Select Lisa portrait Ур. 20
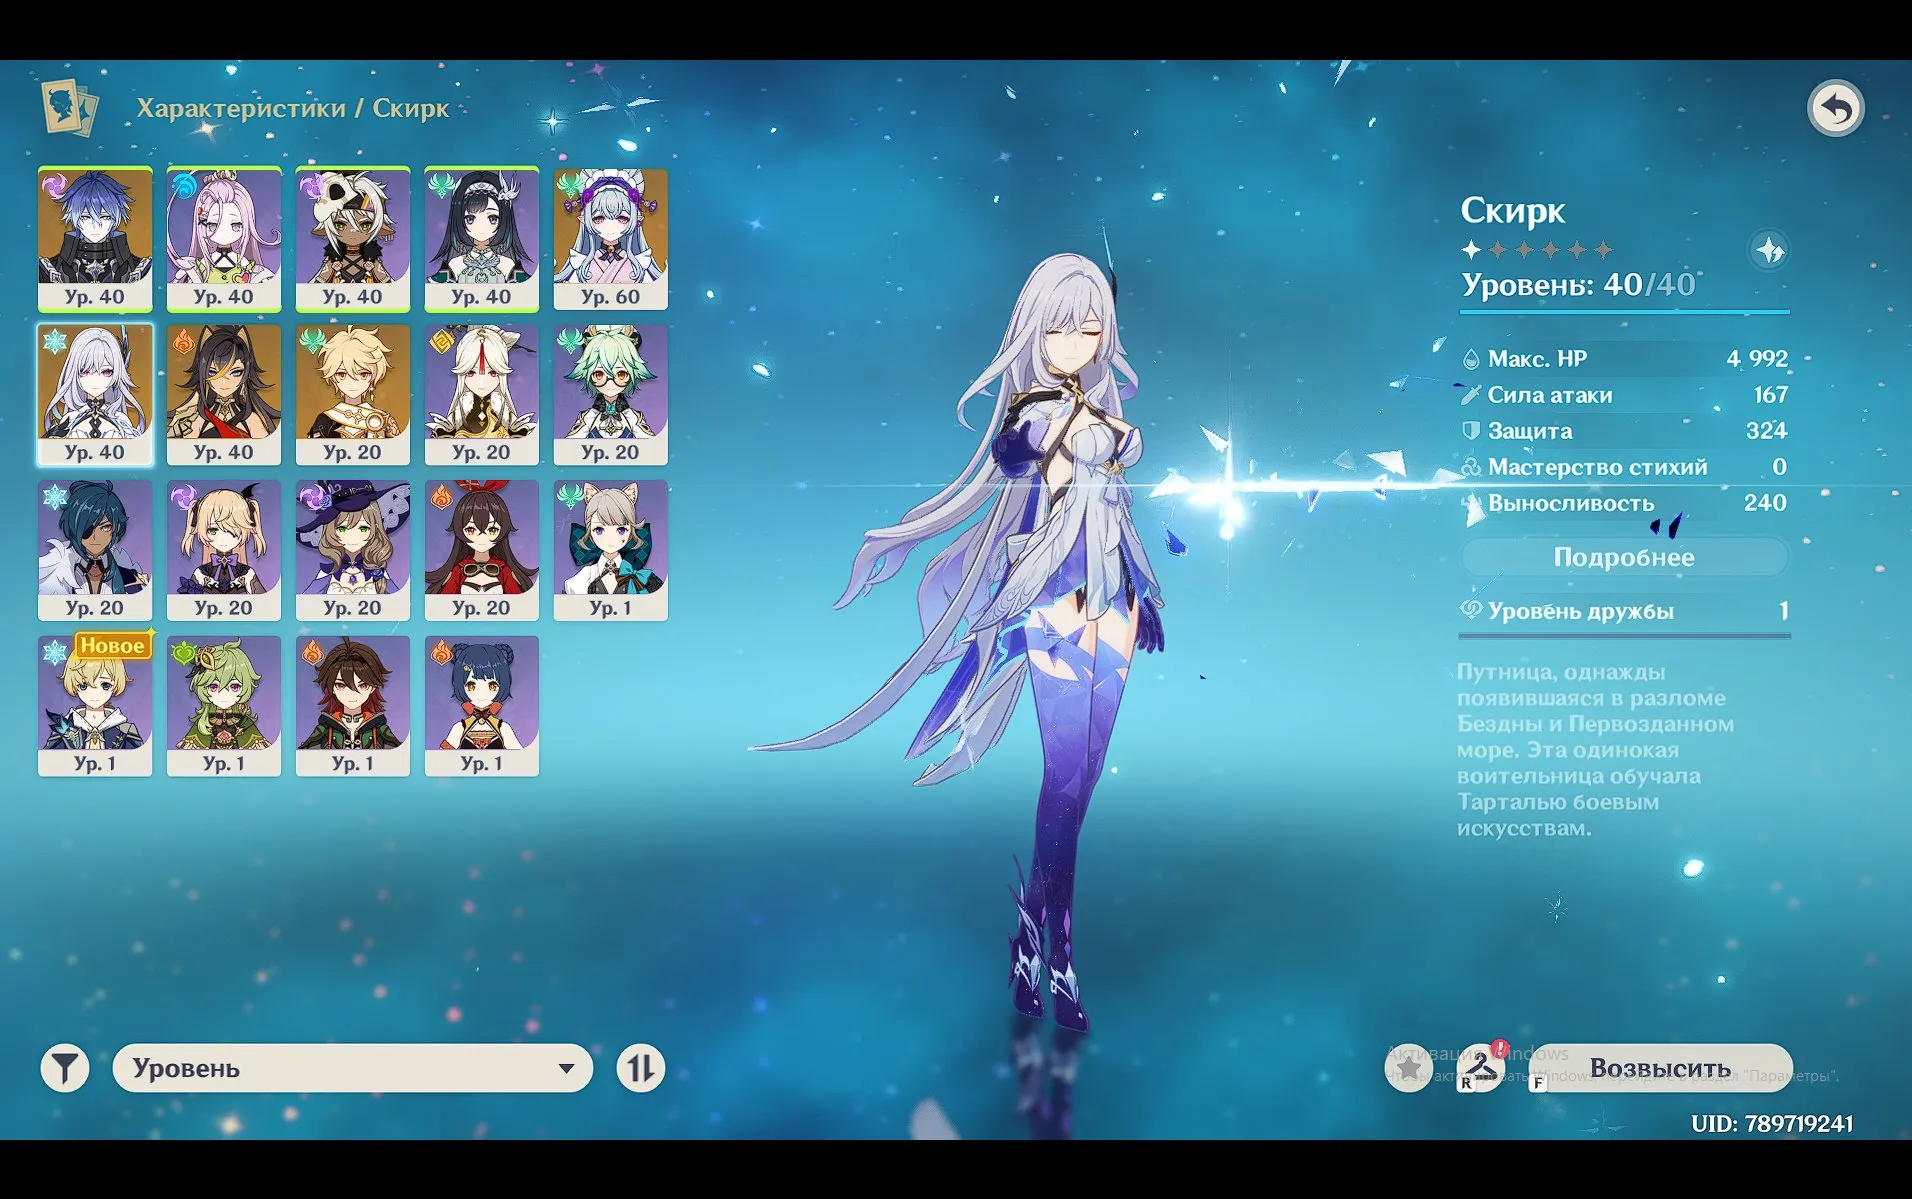This screenshot has height=1199, width=1912. point(353,550)
